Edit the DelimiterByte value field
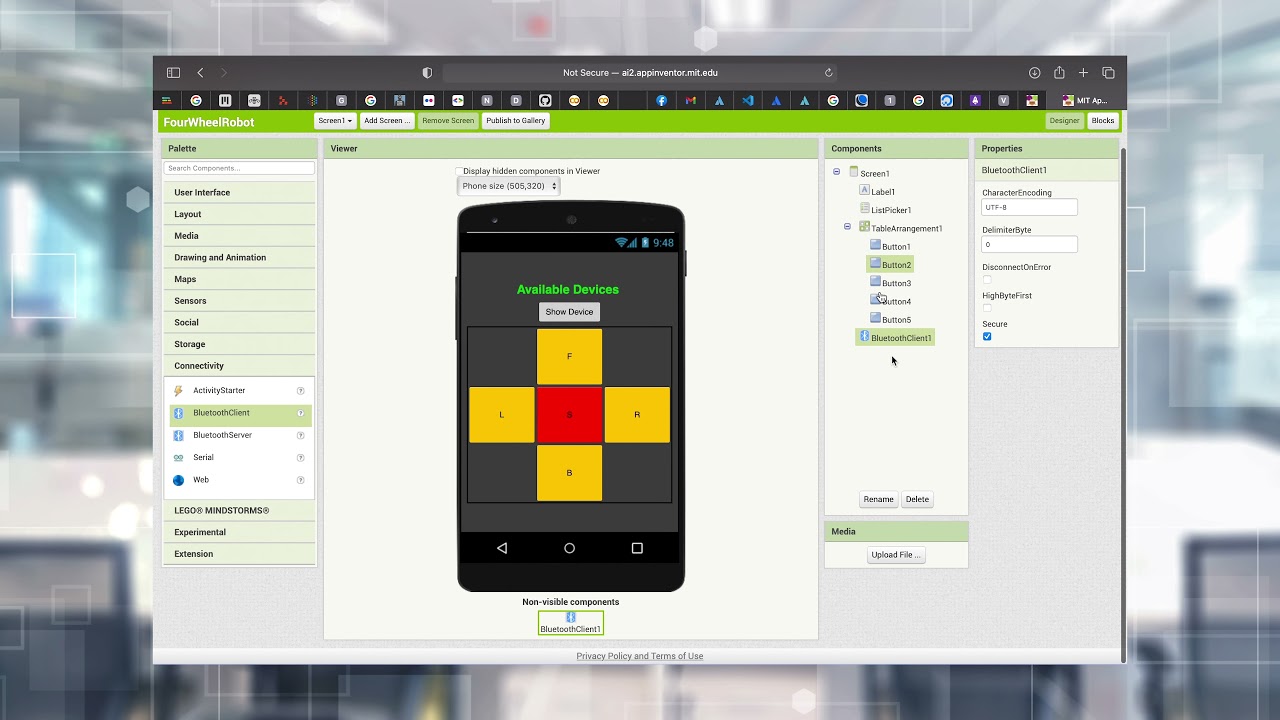The height and width of the screenshot is (720, 1280). tap(1029, 244)
